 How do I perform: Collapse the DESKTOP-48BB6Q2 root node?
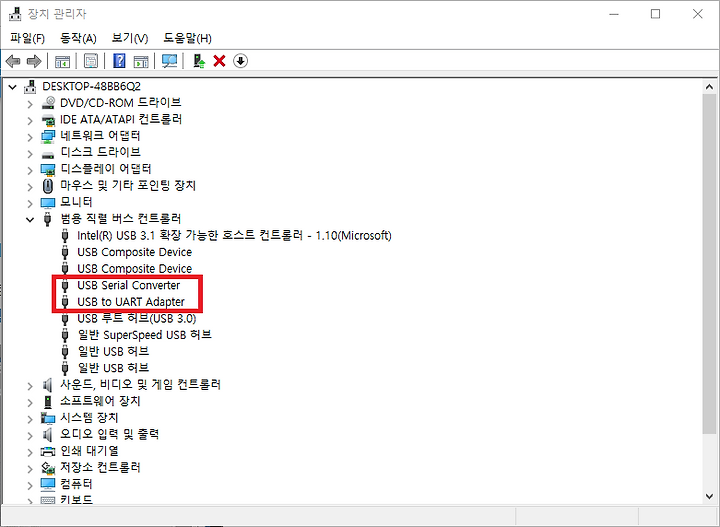tap(12, 87)
